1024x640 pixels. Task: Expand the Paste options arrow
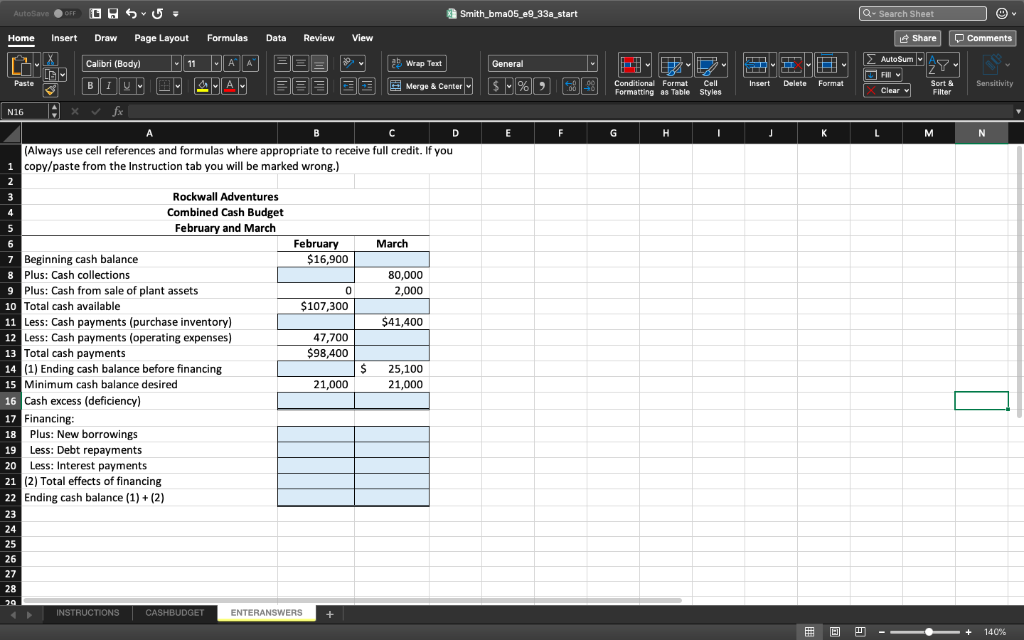(x=37, y=65)
